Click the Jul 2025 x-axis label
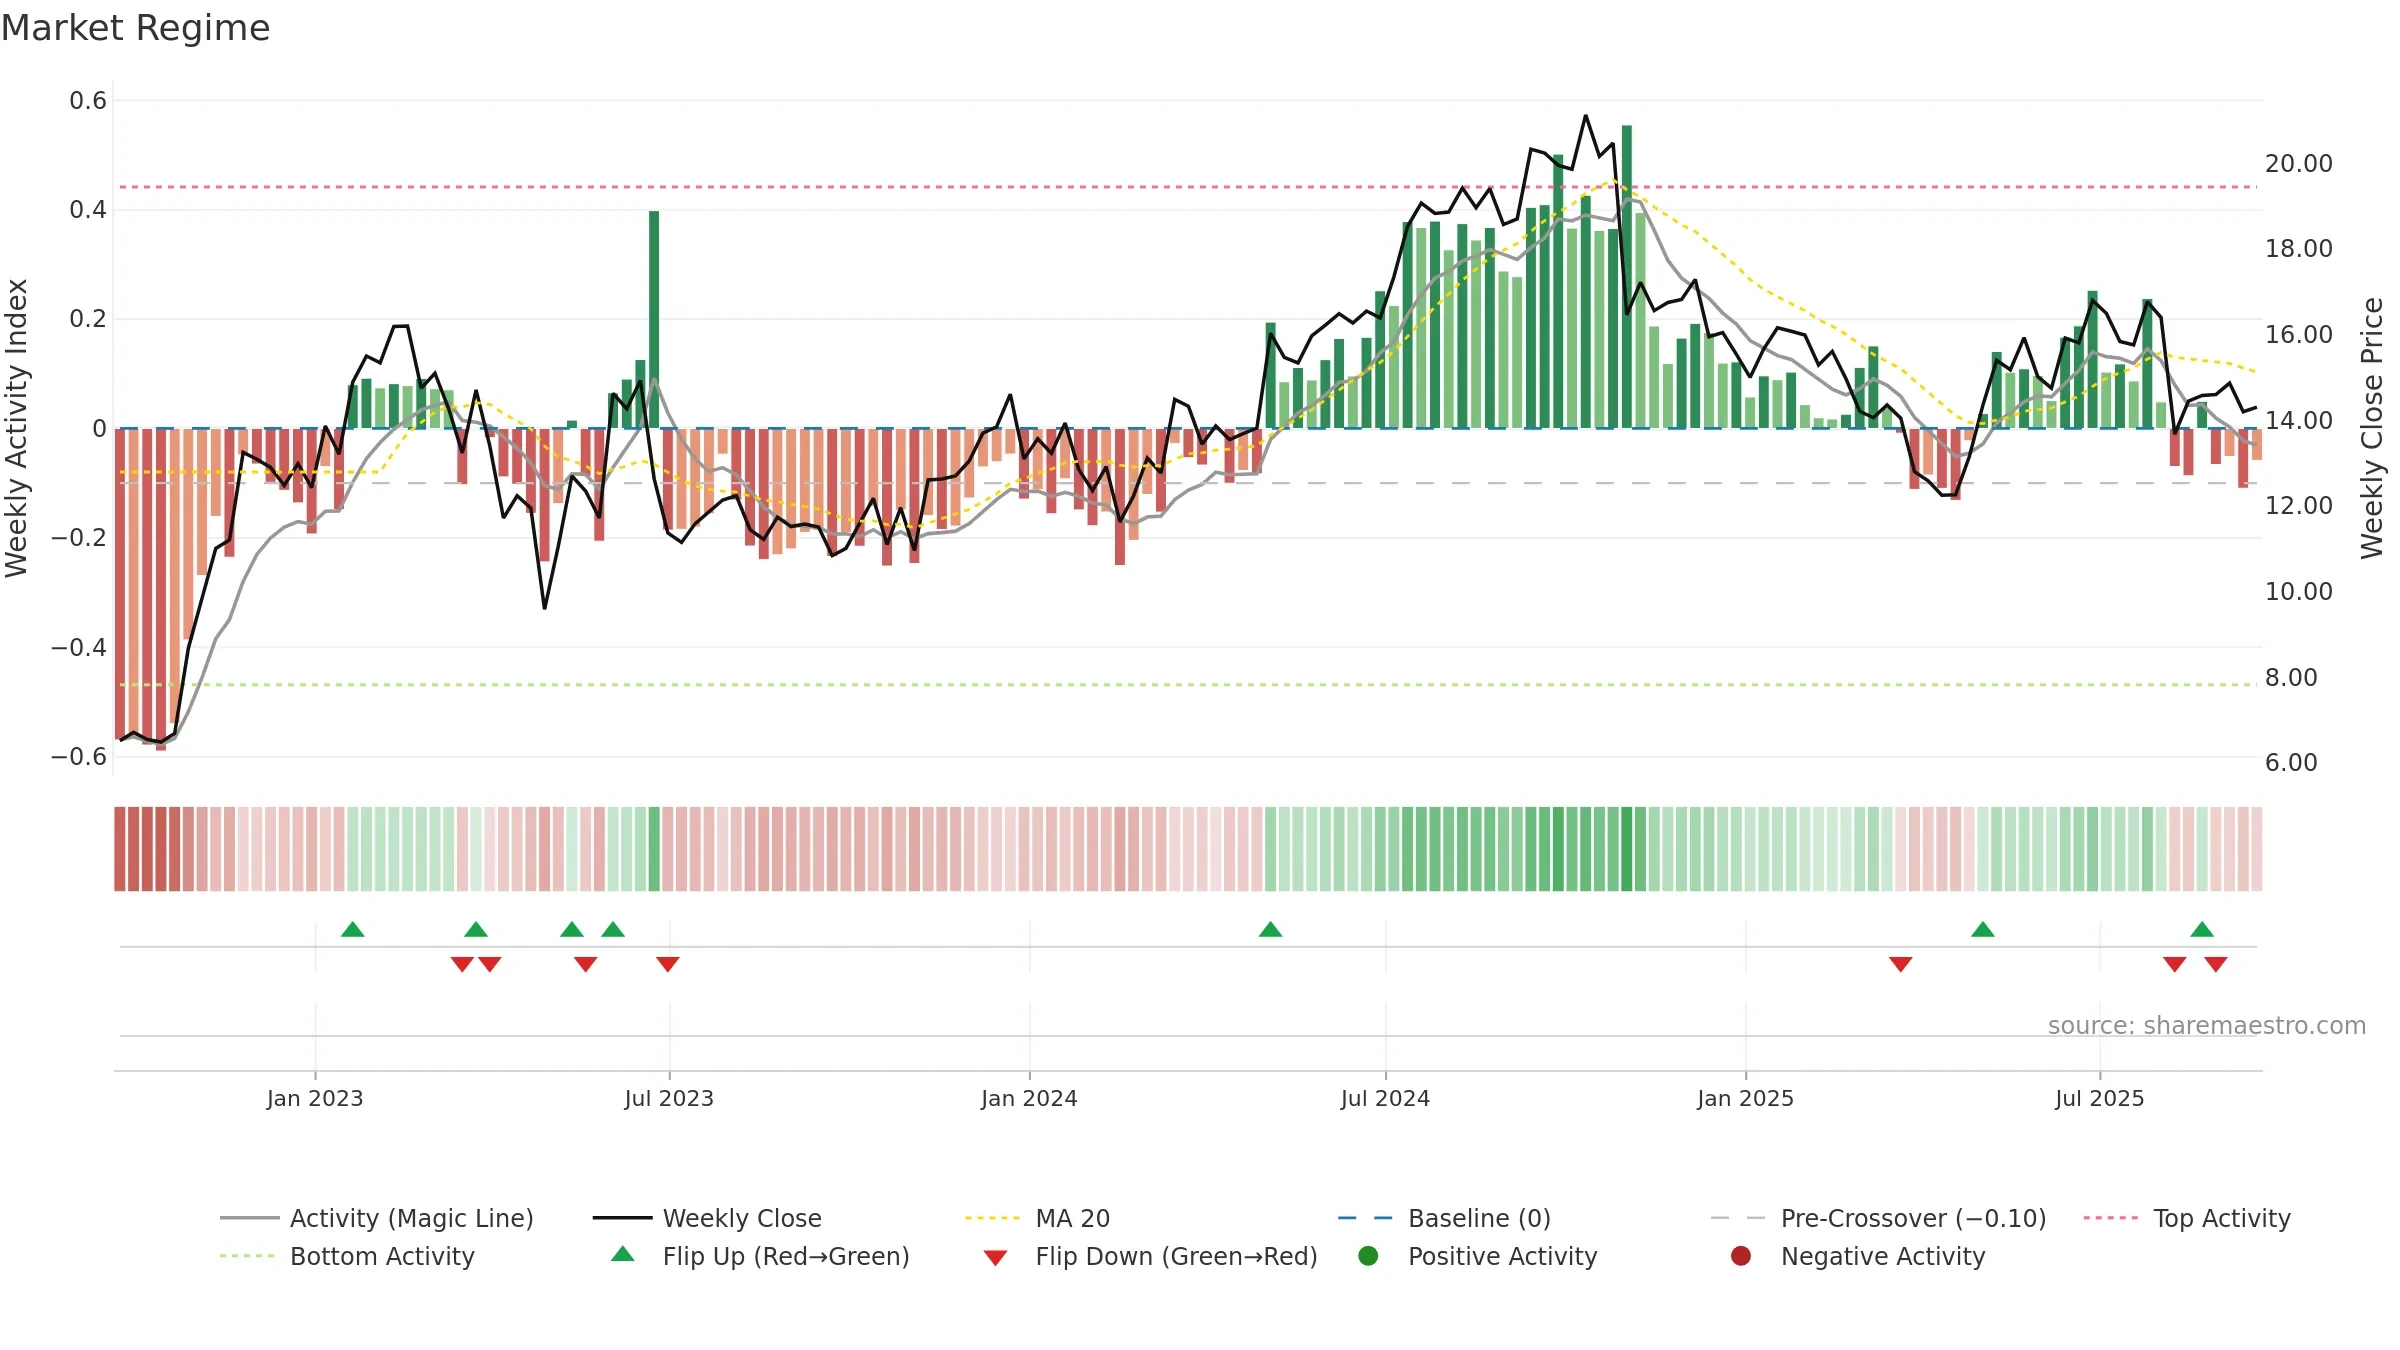Image resolution: width=2400 pixels, height=1350 pixels. pos(2100,1099)
